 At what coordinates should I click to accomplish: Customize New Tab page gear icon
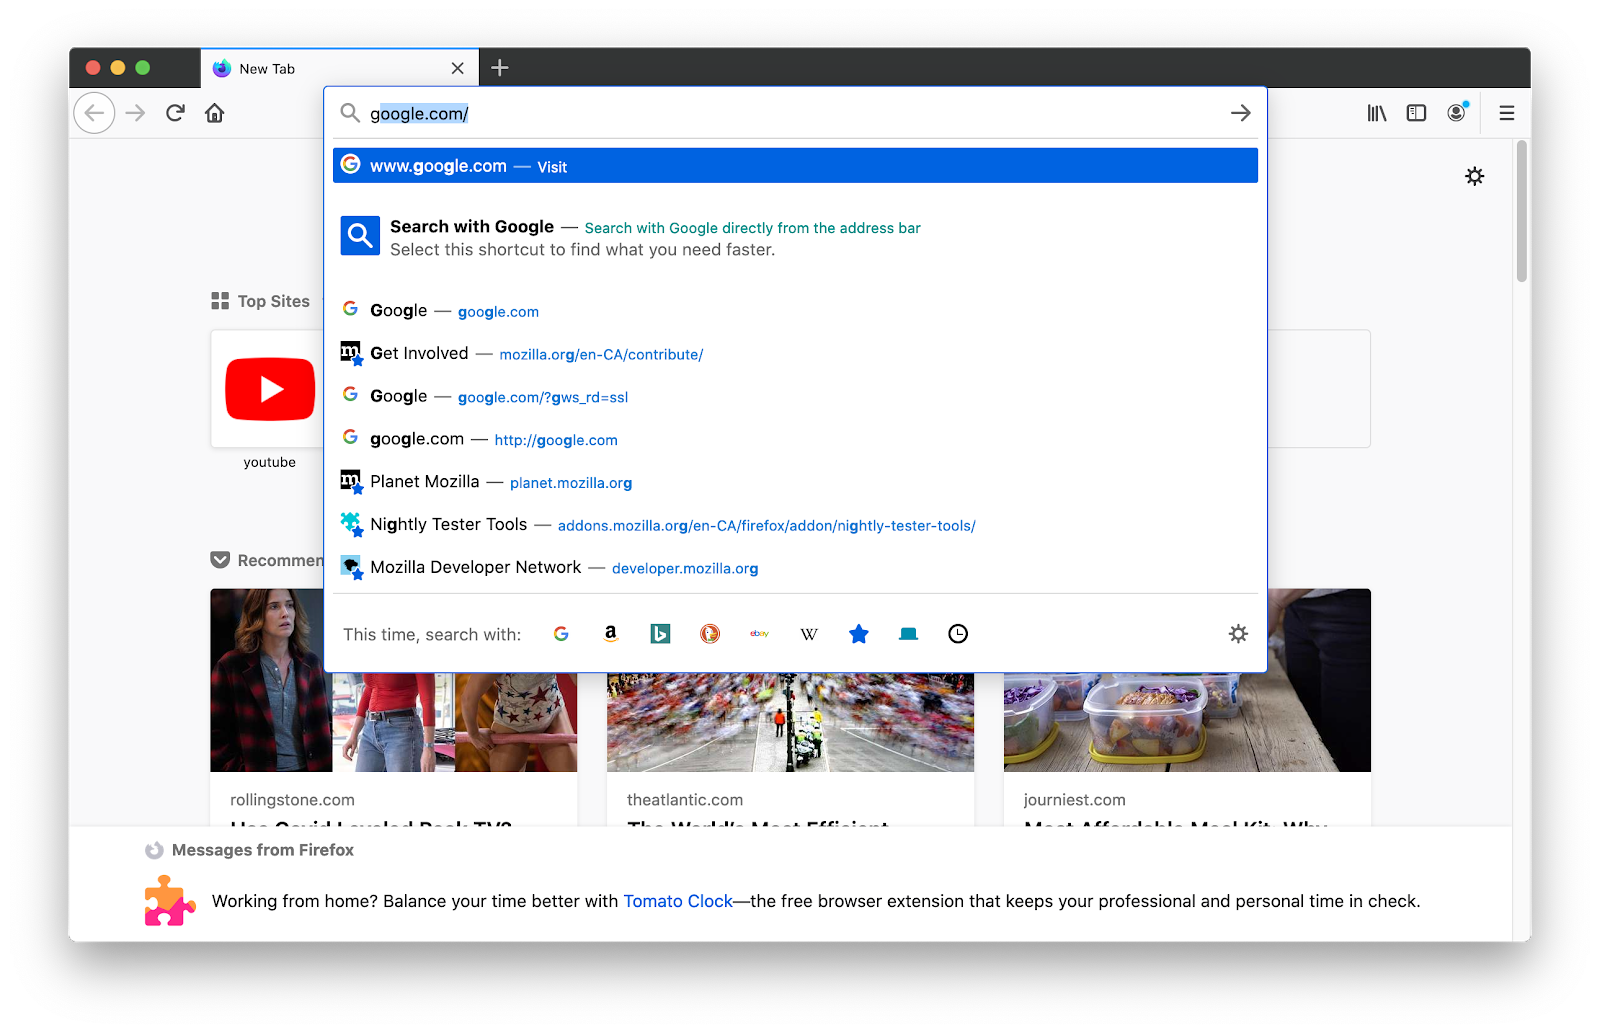[x=1474, y=176]
